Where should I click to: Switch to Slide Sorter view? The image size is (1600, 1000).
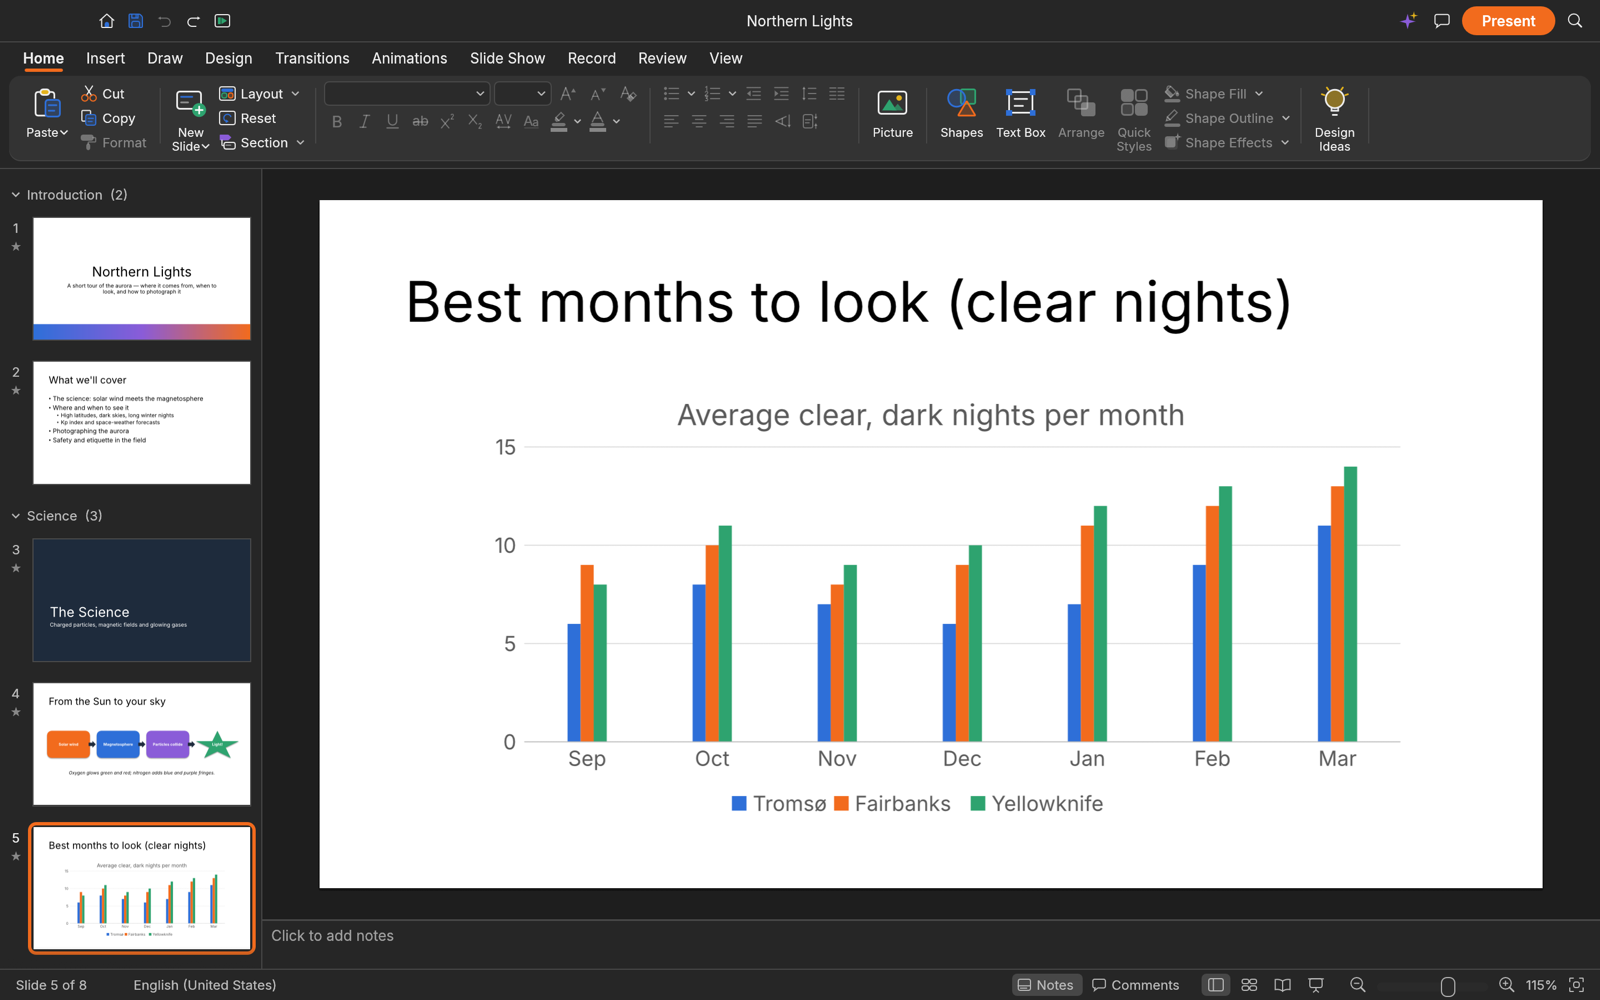[1249, 985]
